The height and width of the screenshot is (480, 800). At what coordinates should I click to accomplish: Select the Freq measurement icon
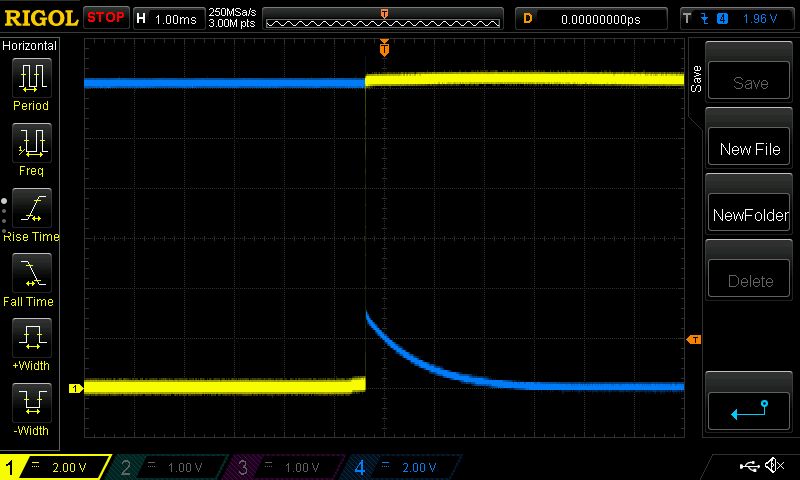click(32, 143)
